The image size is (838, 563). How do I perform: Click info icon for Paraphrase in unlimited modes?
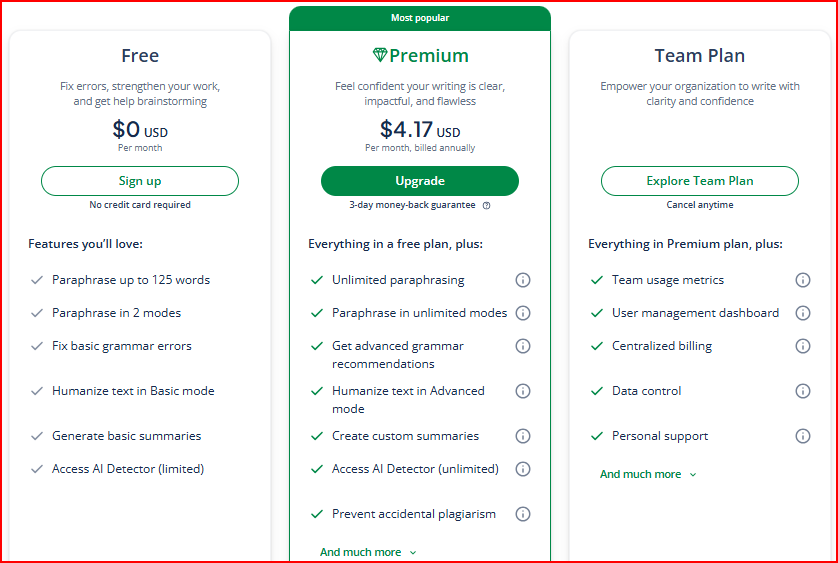pyautogui.click(x=522, y=313)
